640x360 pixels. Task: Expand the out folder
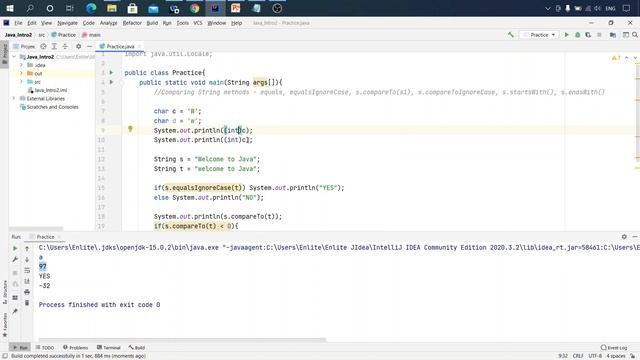pos(22,73)
